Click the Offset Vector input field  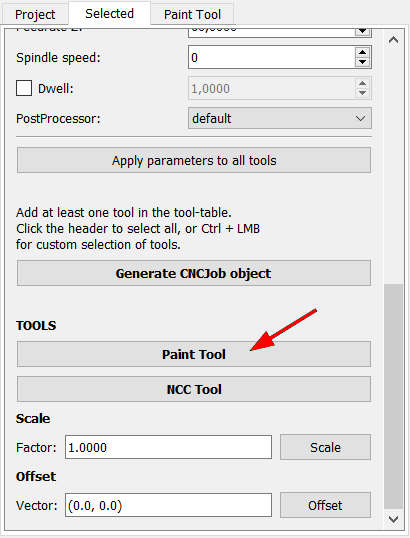pos(168,505)
